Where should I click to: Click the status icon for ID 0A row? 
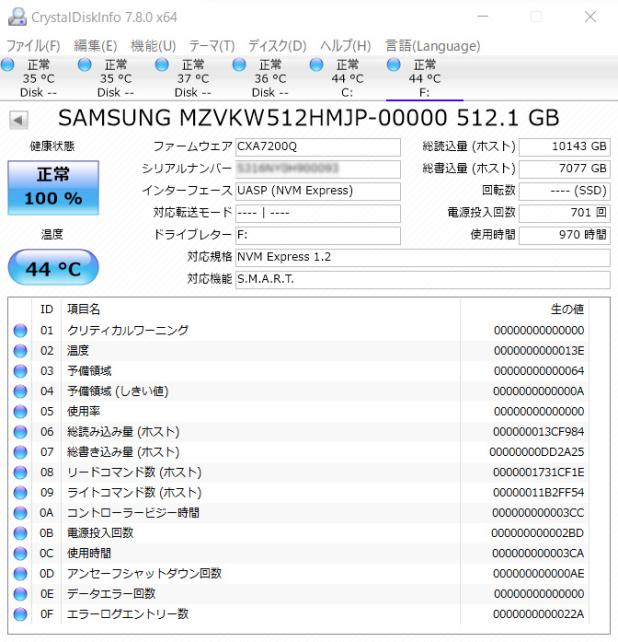point(20,513)
